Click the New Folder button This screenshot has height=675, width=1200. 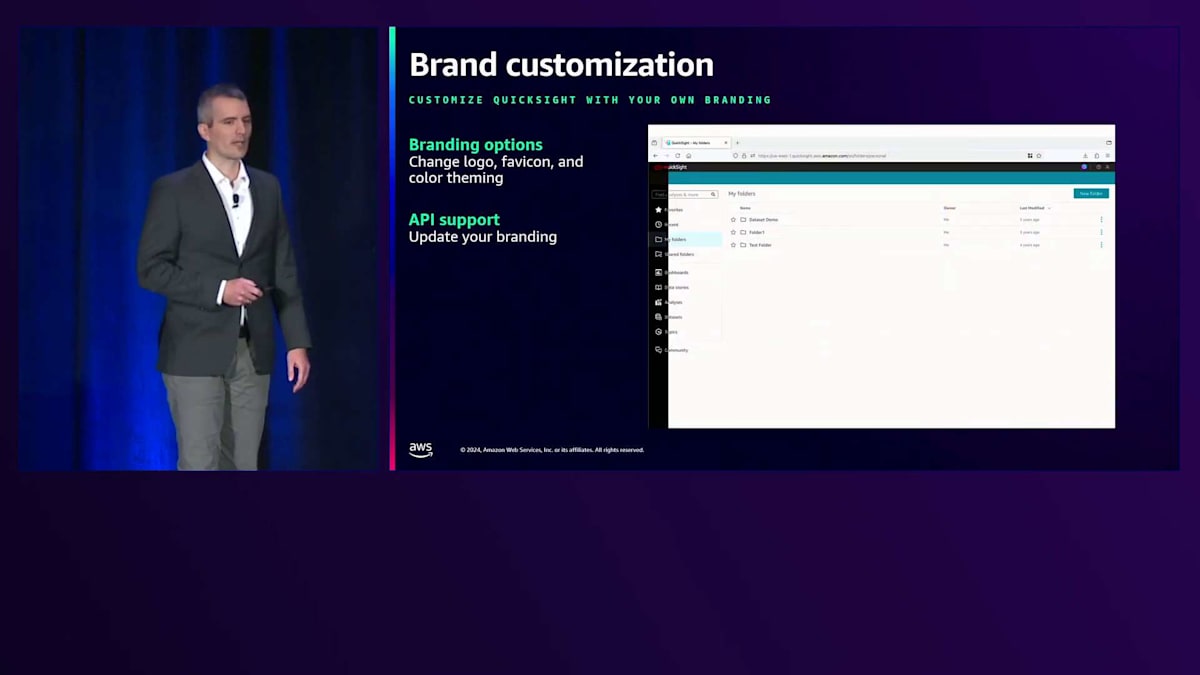coord(1091,193)
